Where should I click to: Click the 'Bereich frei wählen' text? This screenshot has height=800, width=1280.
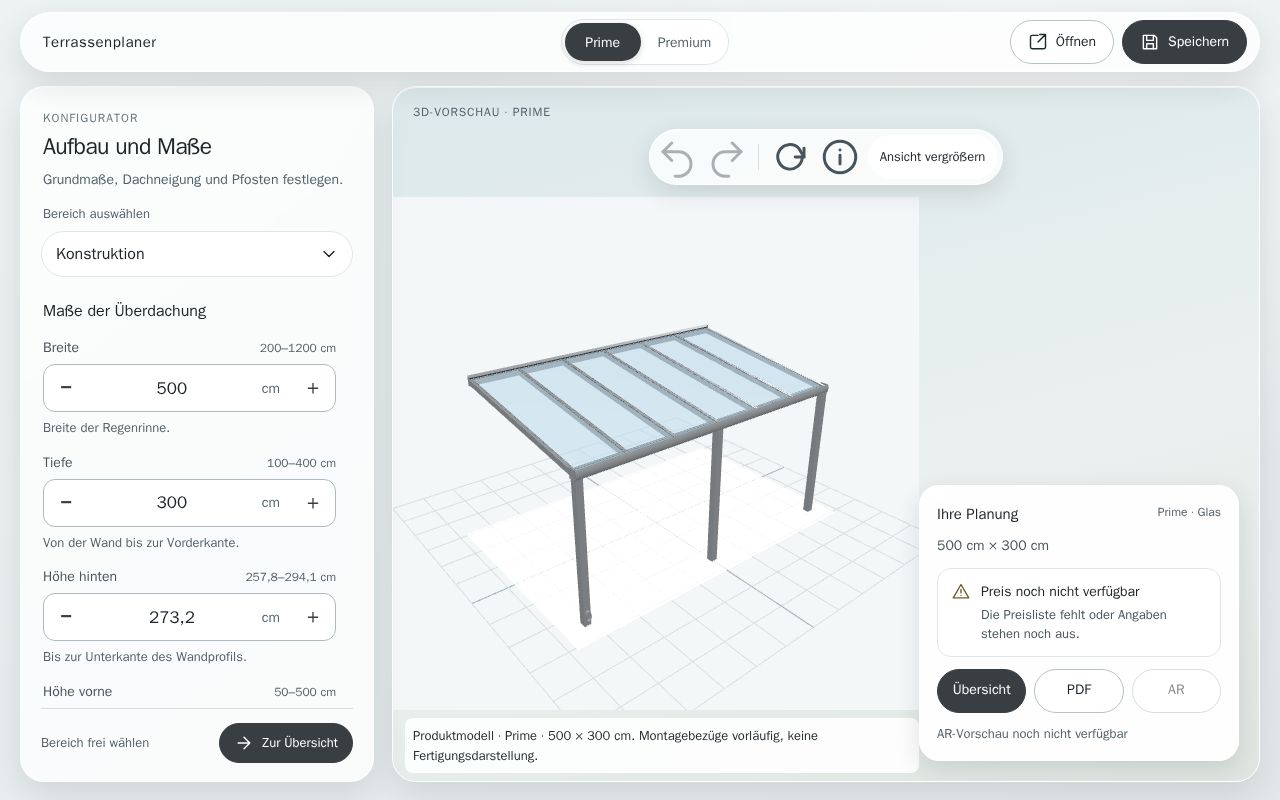(x=95, y=743)
